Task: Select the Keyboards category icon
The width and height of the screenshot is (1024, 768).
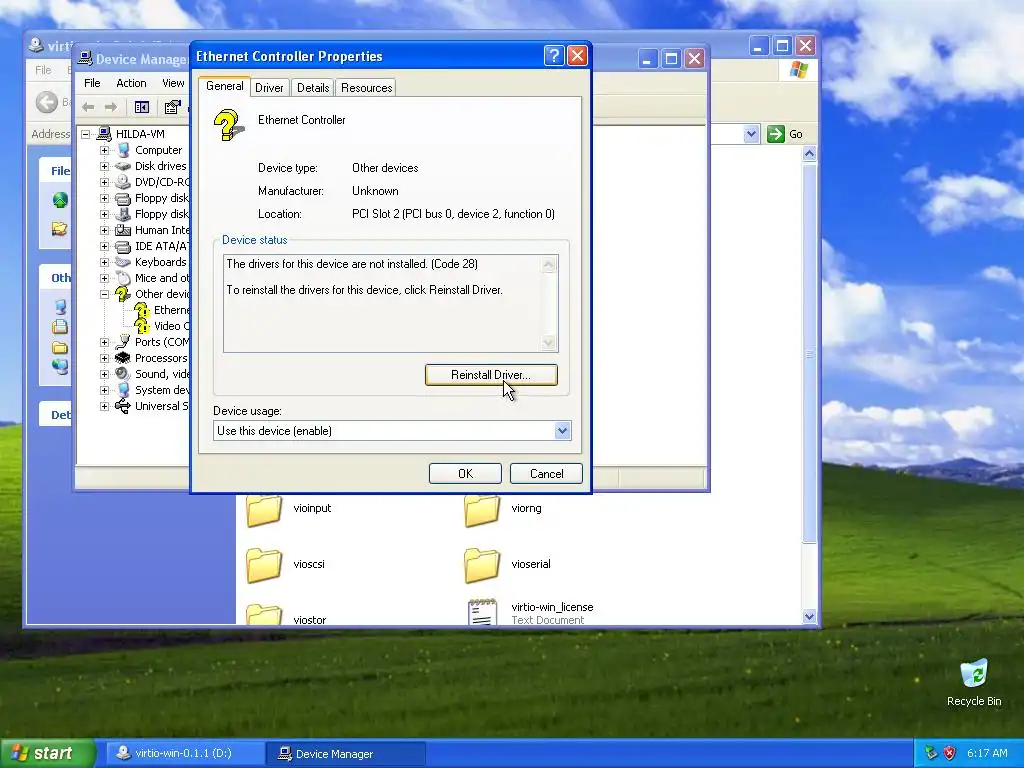Action: (x=123, y=262)
